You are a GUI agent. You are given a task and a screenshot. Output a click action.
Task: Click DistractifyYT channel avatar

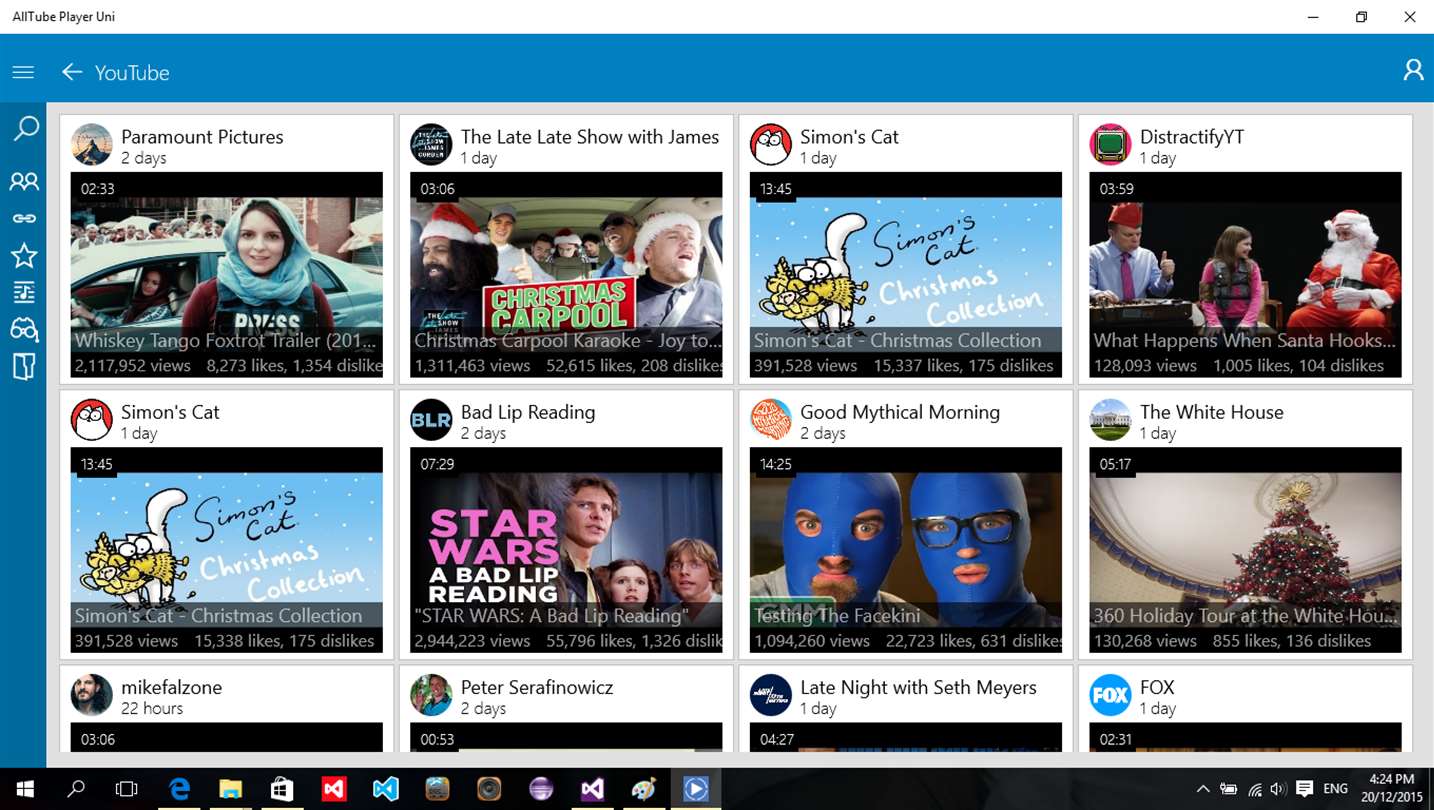[x=1110, y=145]
